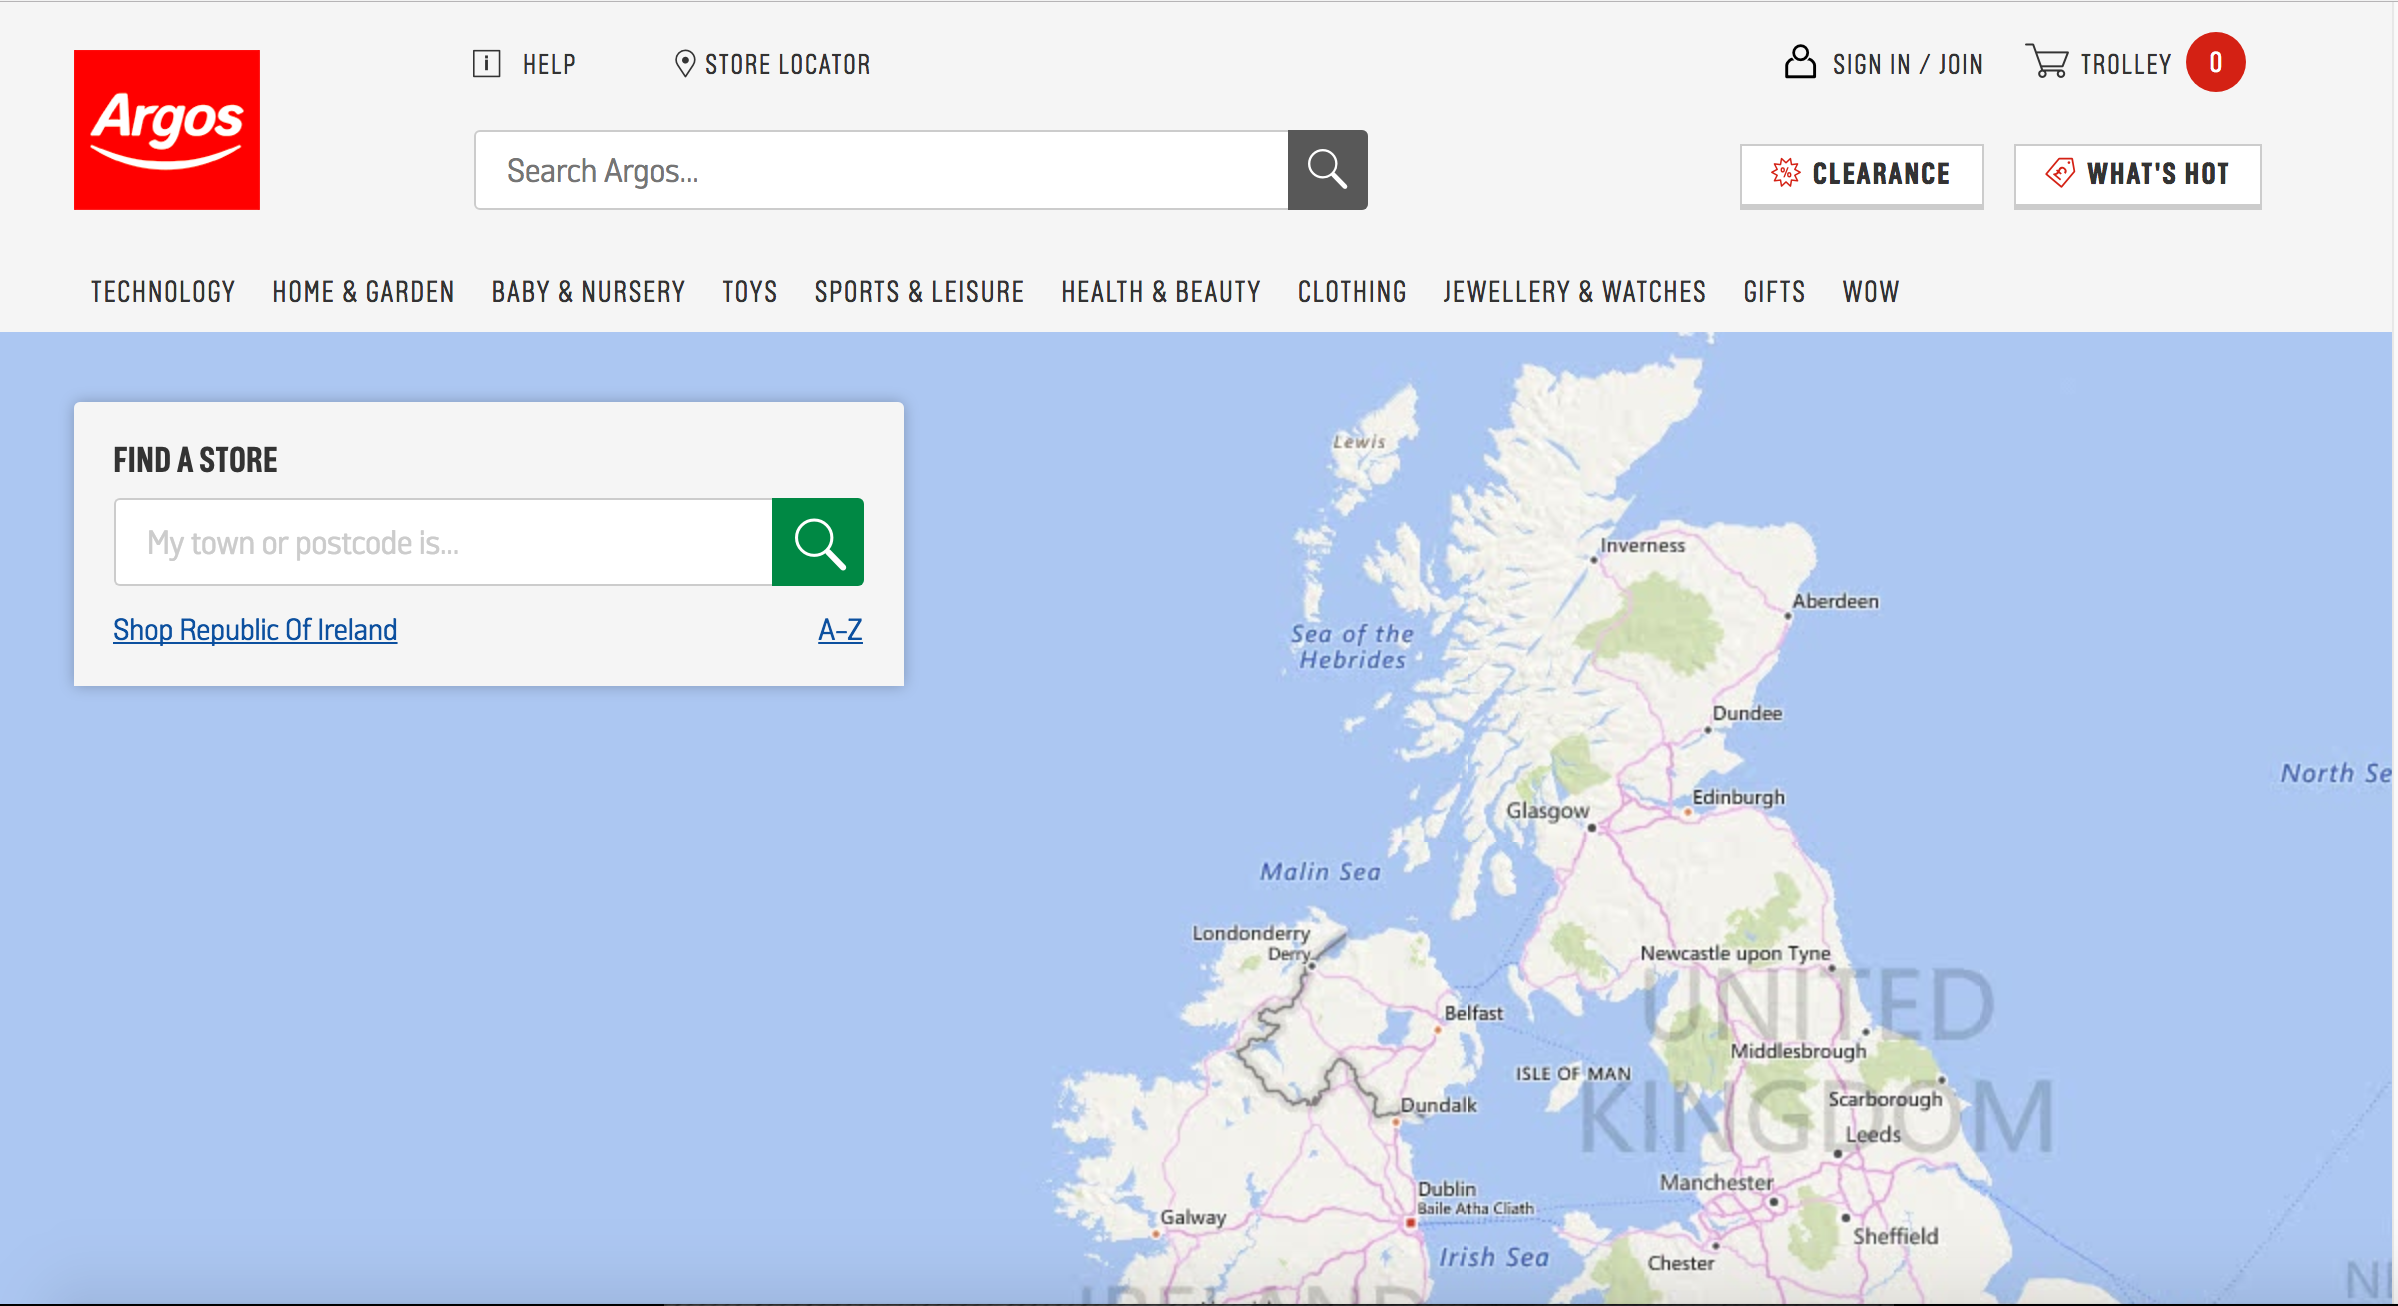
Task: Click the green store search magnifier button
Action: (x=818, y=542)
